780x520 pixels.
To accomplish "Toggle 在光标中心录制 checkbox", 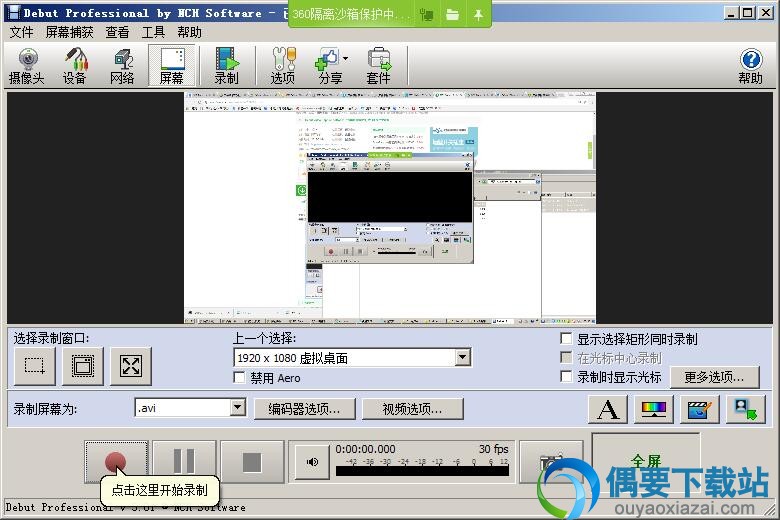I will click(x=566, y=357).
